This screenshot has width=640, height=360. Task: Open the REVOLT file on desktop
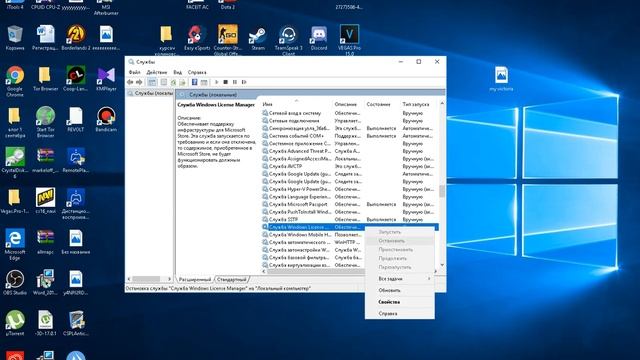click(x=76, y=119)
